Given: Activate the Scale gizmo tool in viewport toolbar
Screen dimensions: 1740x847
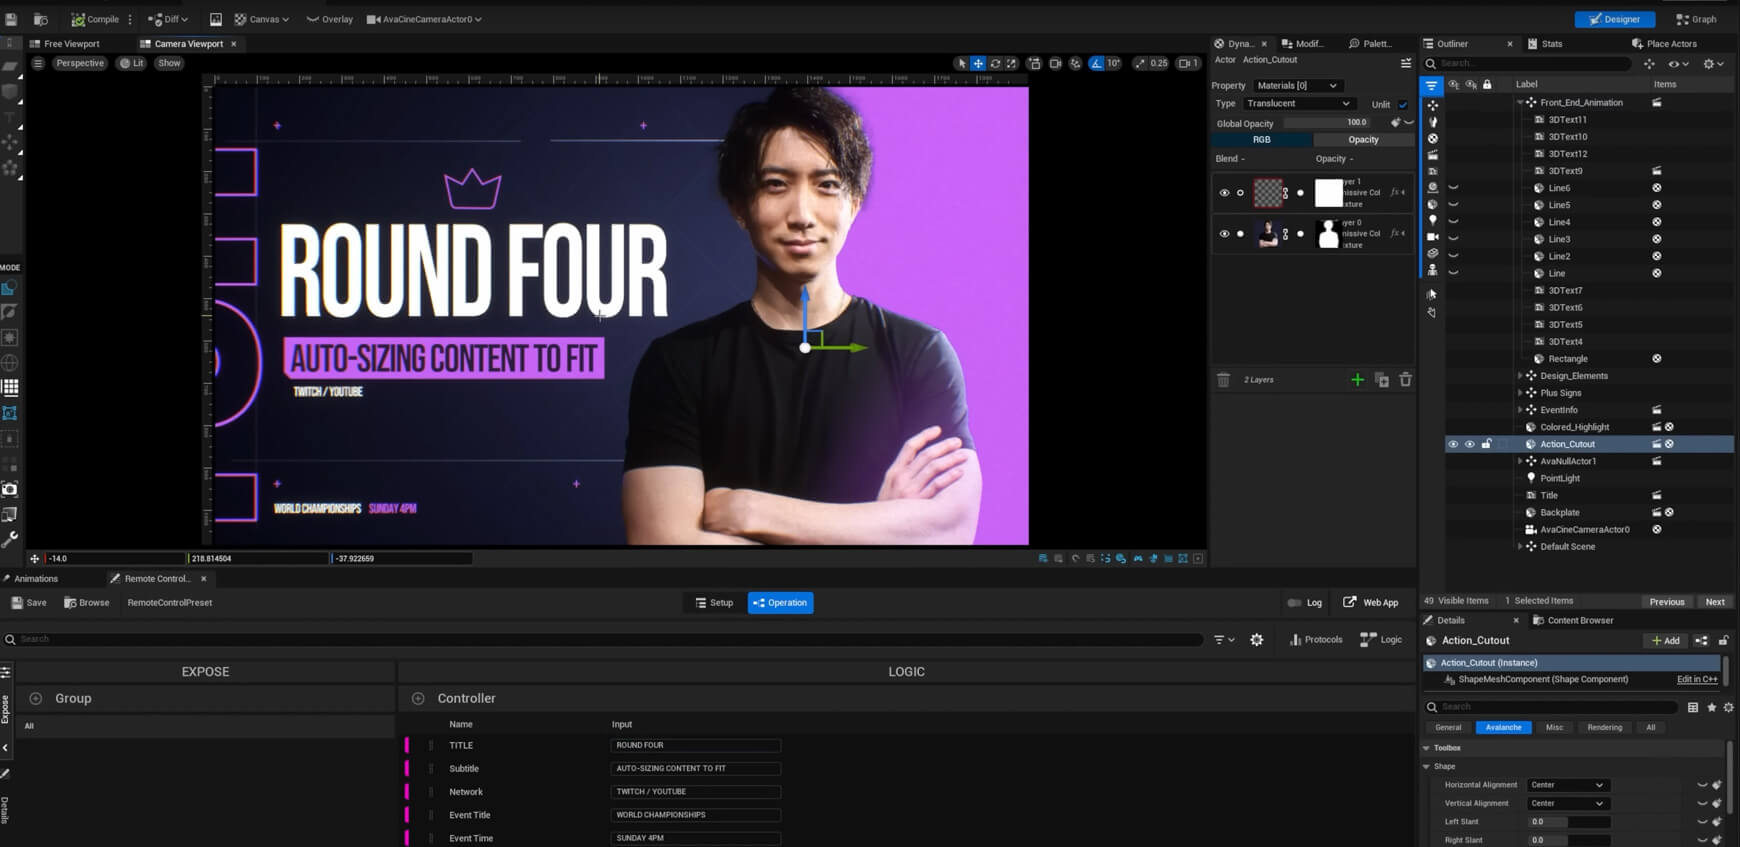Looking at the screenshot, I should (1011, 63).
